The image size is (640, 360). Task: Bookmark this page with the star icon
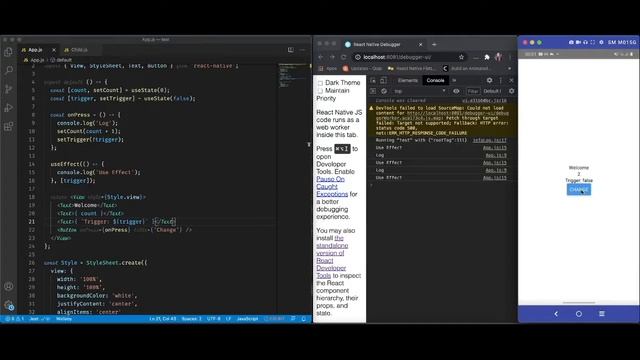click(x=461, y=57)
